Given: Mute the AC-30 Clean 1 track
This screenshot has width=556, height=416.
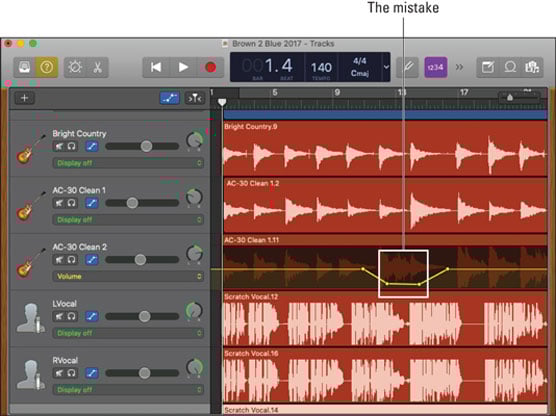Looking at the screenshot, I should click(59, 203).
